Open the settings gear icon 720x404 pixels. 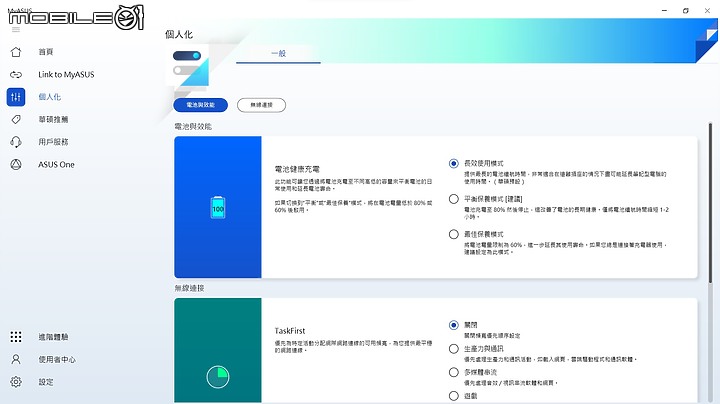coord(16,382)
